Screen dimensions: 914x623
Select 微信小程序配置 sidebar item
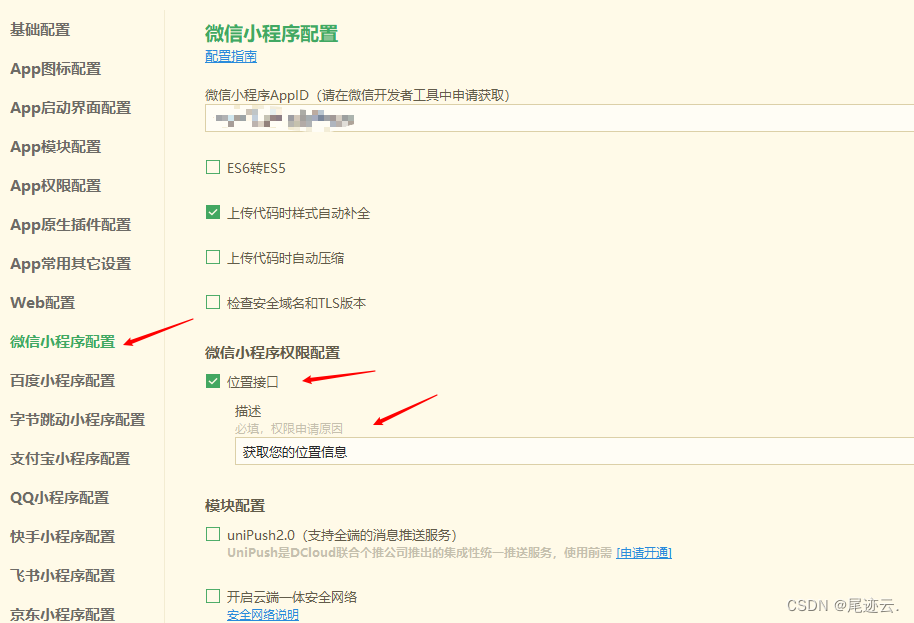pyautogui.click(x=63, y=342)
